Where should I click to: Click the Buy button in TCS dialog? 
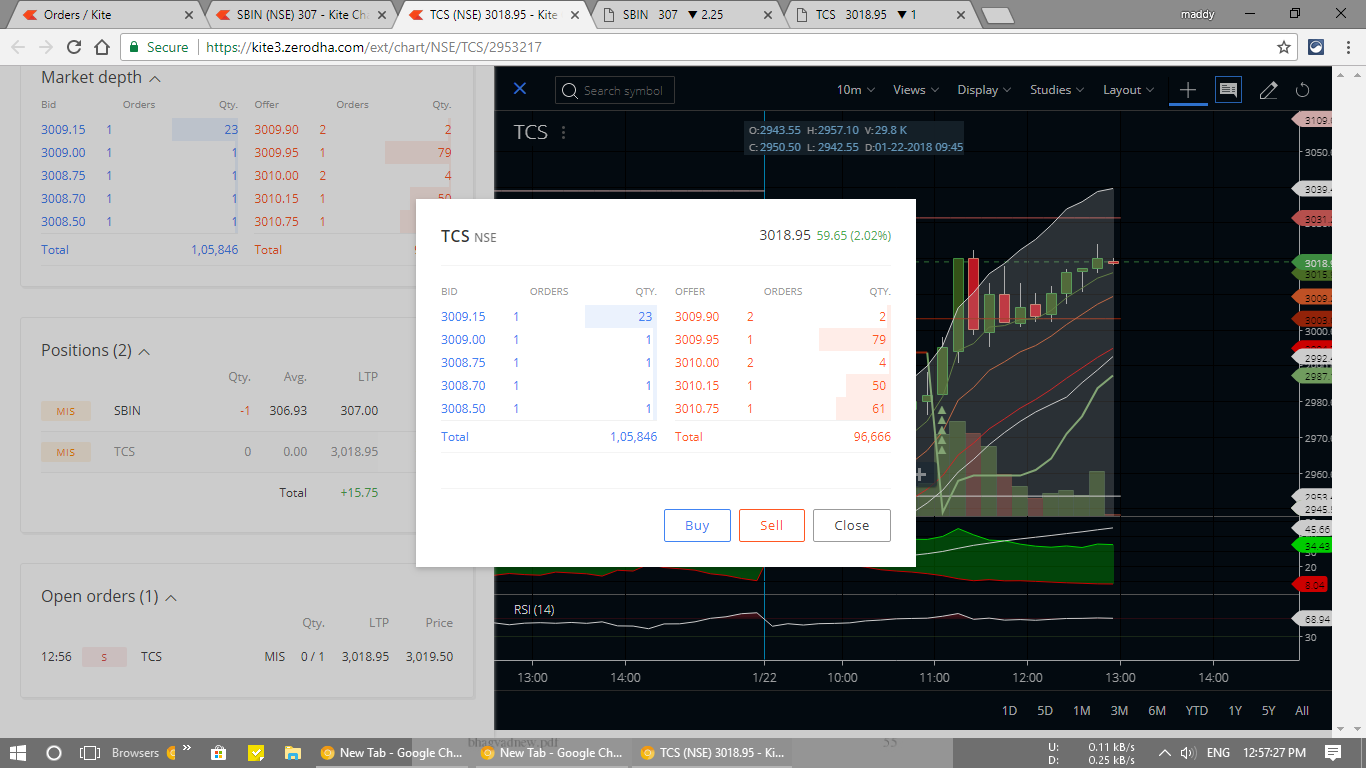click(697, 525)
